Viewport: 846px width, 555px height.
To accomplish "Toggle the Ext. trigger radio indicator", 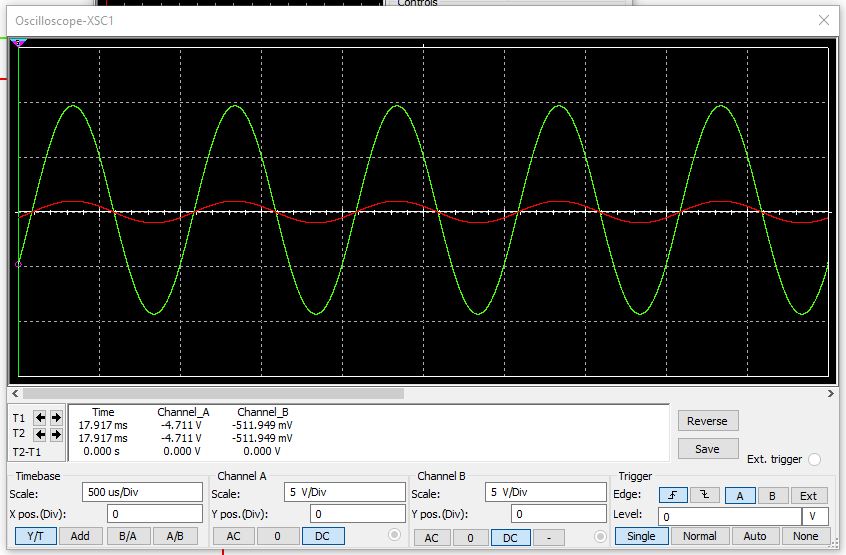I will pyautogui.click(x=815, y=460).
